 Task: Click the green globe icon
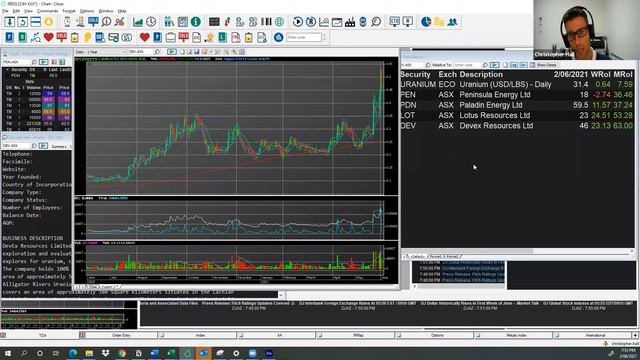pos(279,22)
